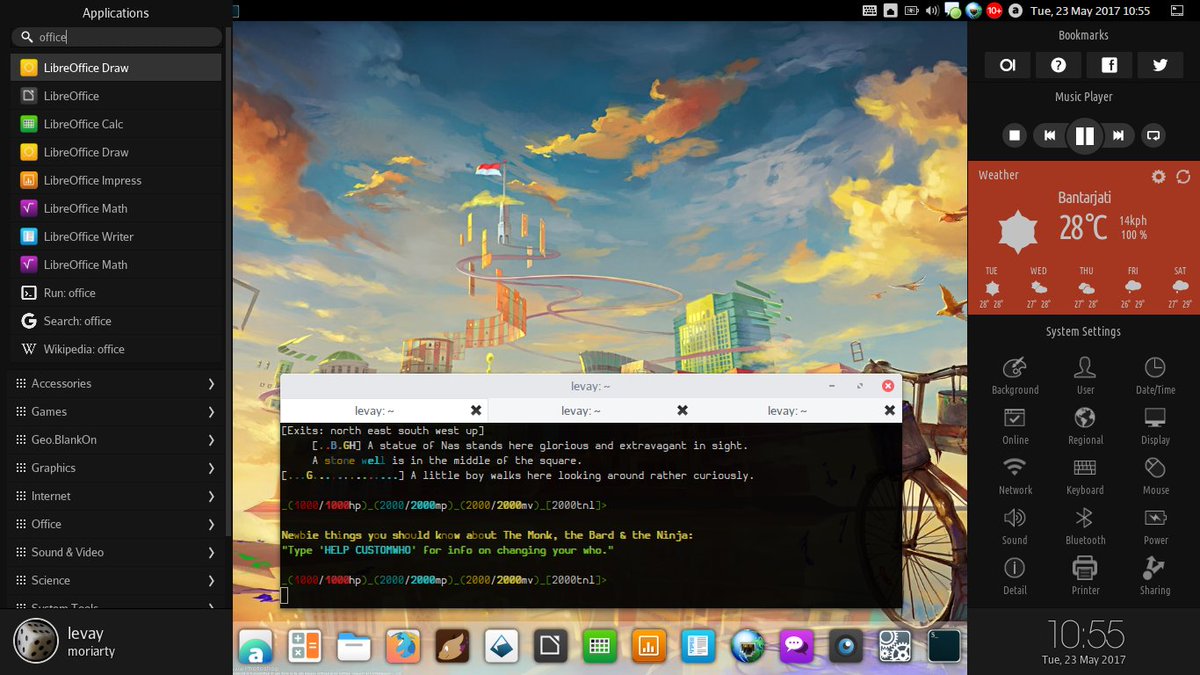Refresh the Weather widget

pyautogui.click(x=1183, y=176)
